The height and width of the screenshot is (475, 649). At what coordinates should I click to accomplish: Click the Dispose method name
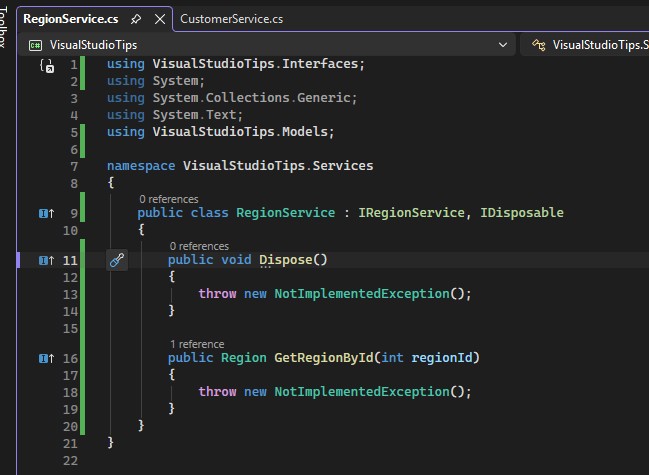pyautogui.click(x=286, y=260)
